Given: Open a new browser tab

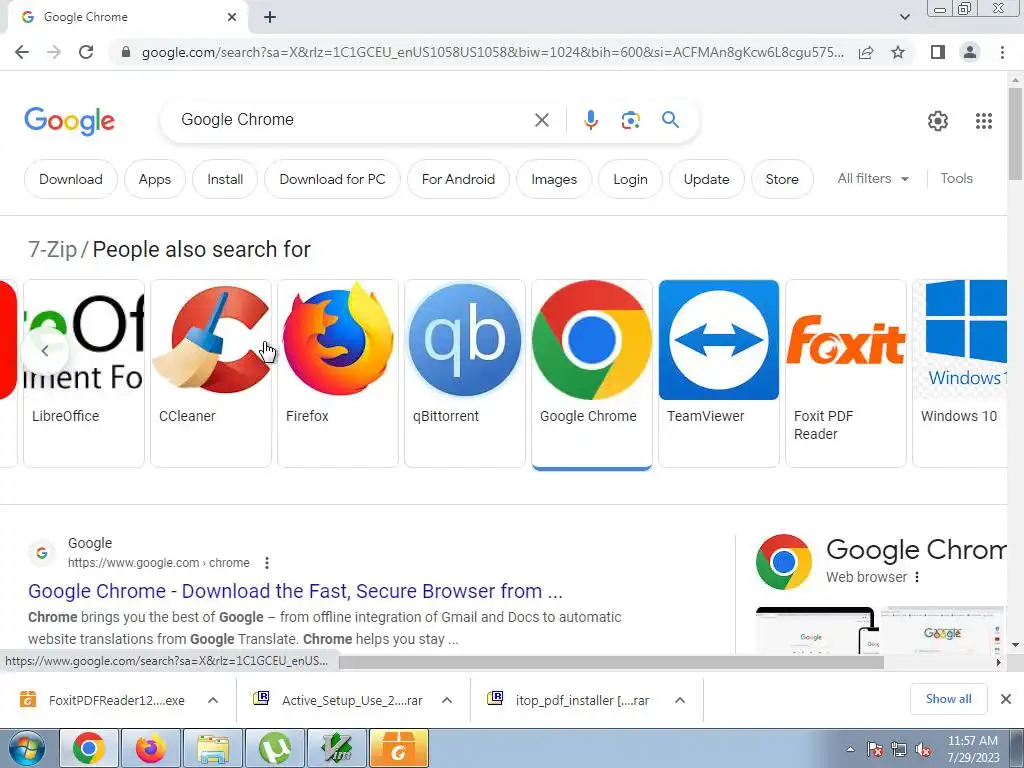Looking at the screenshot, I should [x=270, y=17].
